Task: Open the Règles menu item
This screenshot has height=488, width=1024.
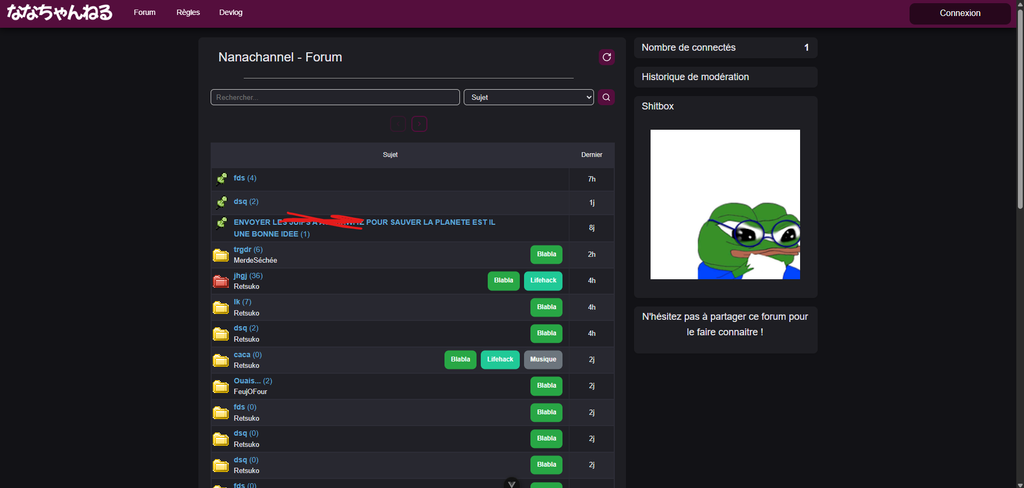Action: pyautogui.click(x=187, y=13)
